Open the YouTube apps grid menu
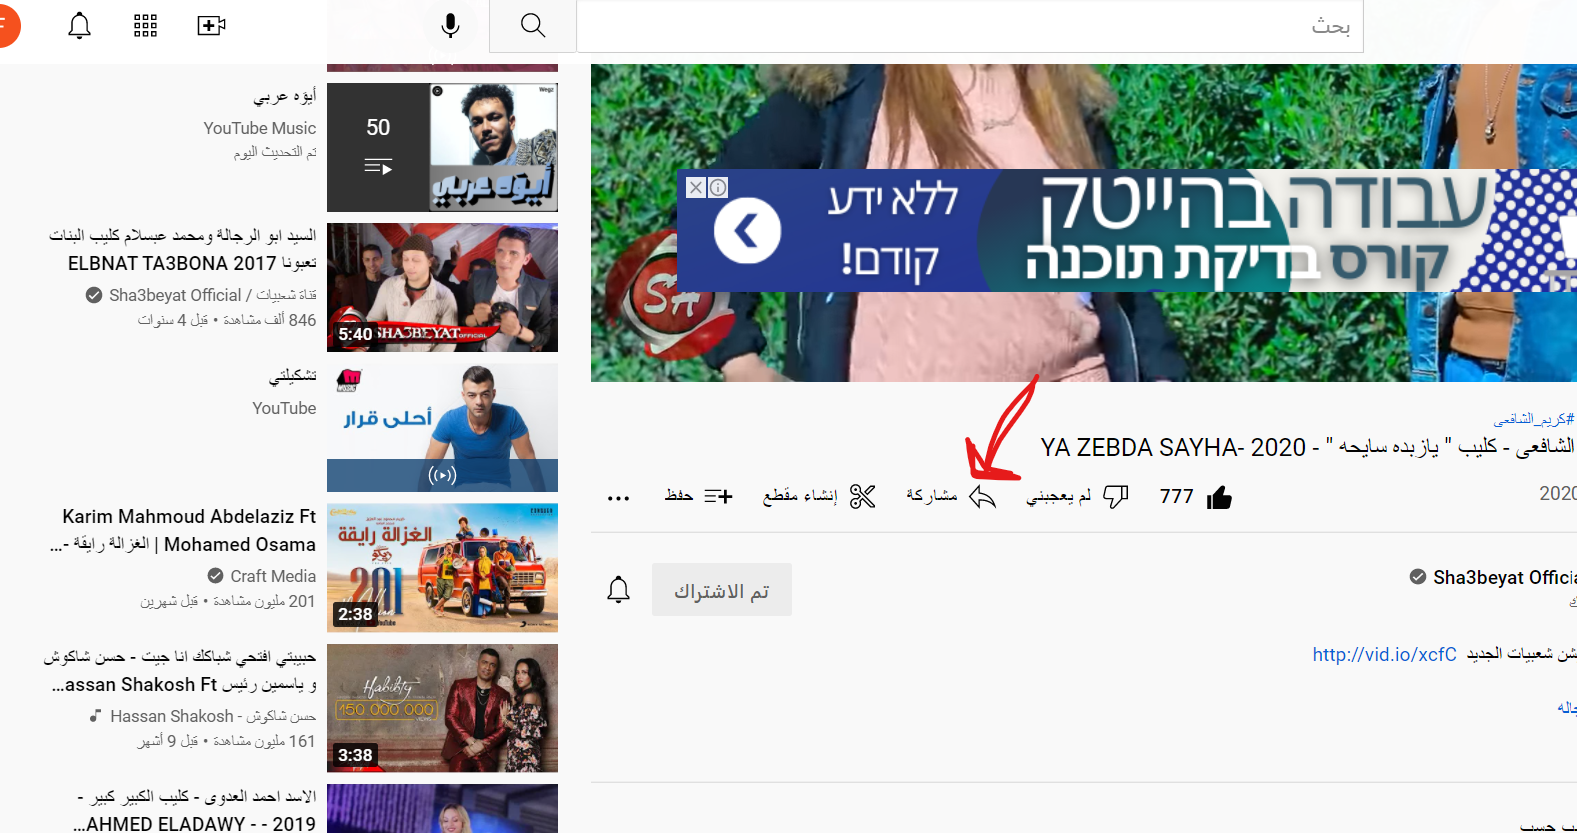Viewport: 1577px width, 833px height. click(x=145, y=25)
